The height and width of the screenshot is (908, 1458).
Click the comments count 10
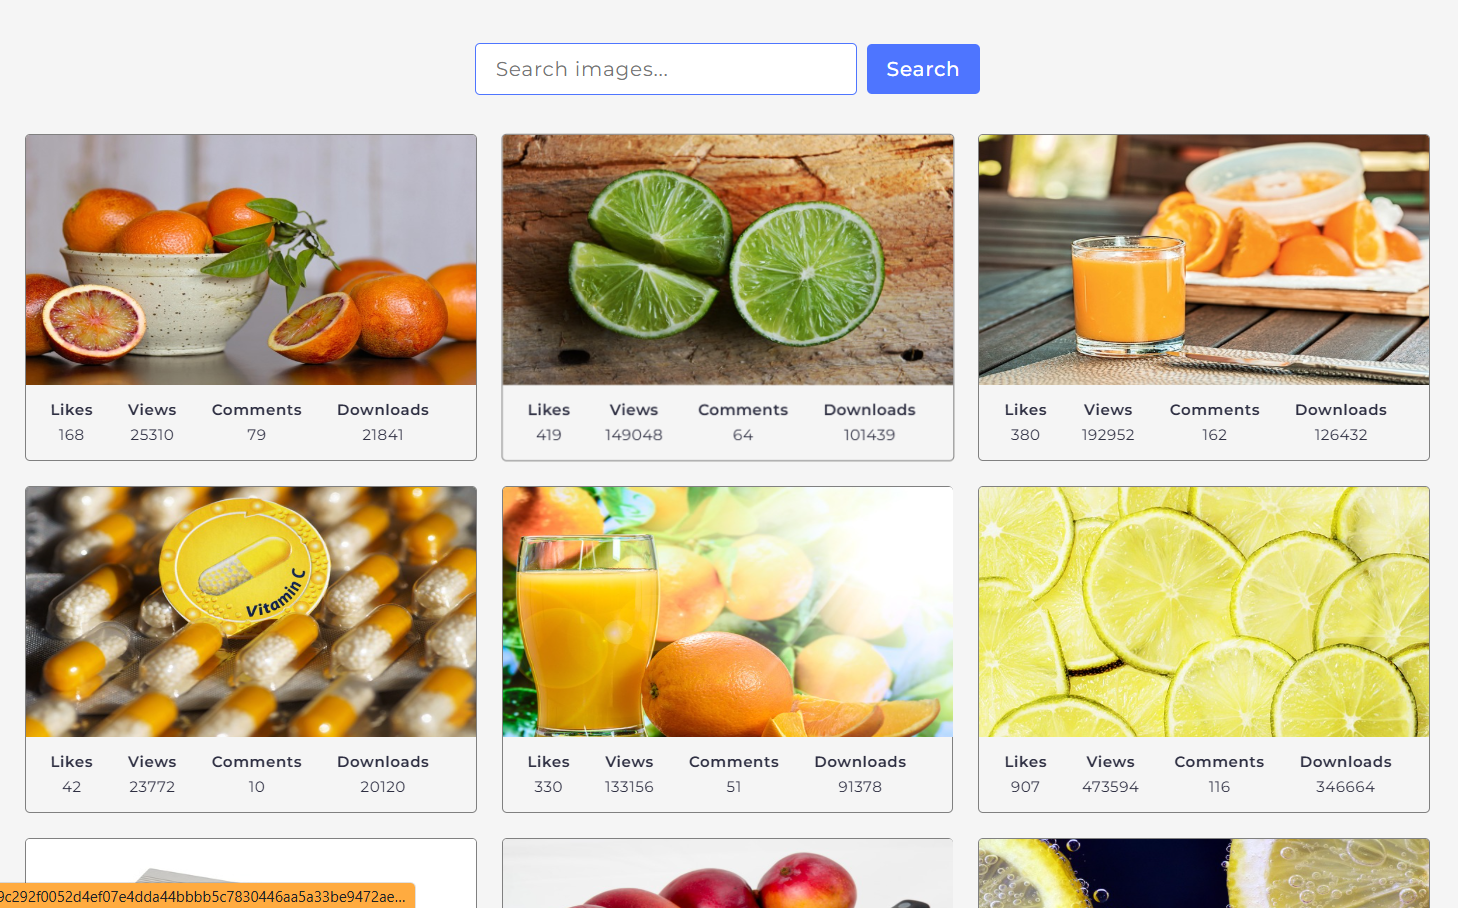[x=257, y=787]
